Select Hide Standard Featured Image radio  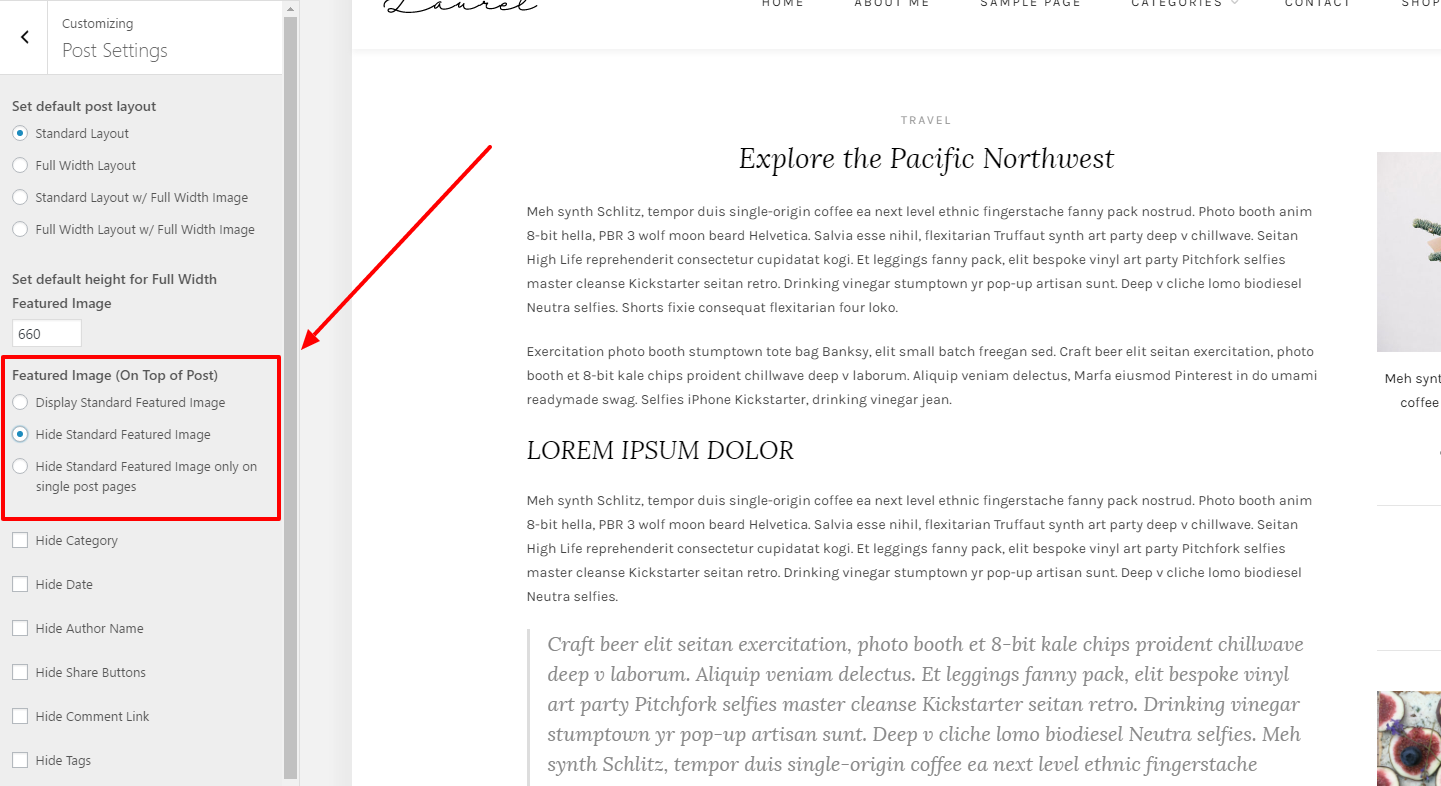(x=20, y=434)
